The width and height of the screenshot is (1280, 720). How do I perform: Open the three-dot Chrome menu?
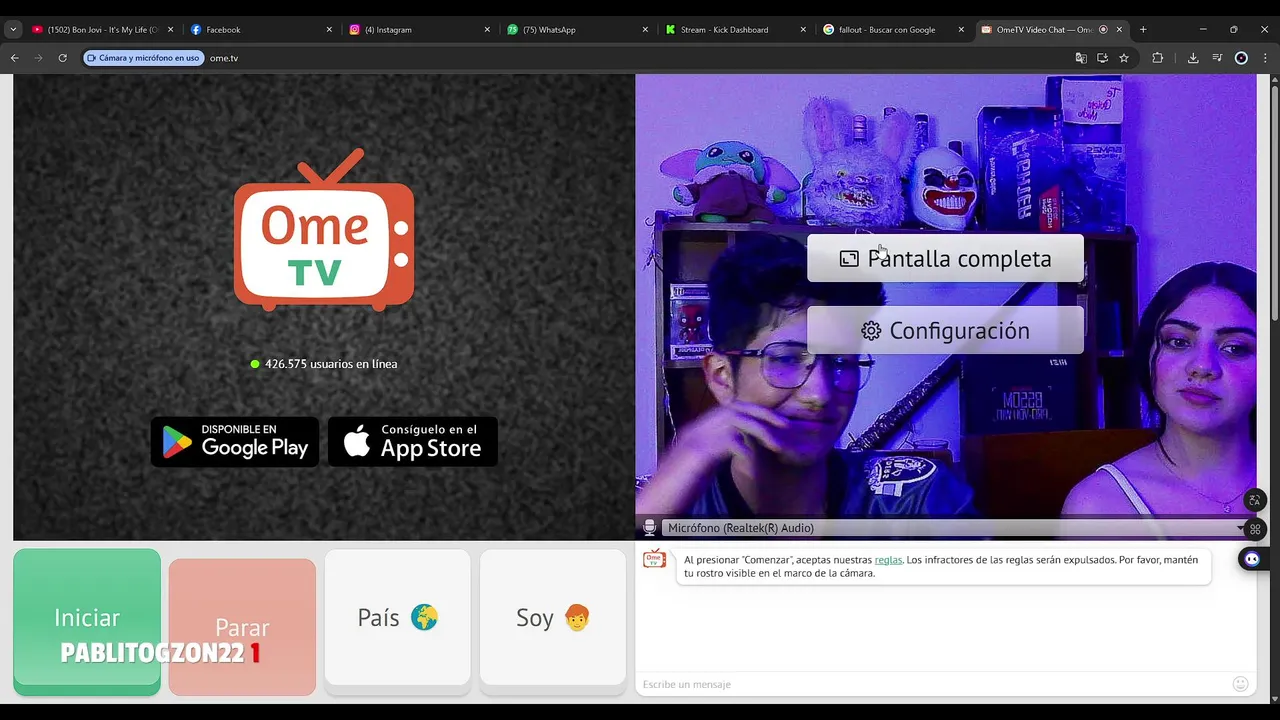pos(1265,58)
